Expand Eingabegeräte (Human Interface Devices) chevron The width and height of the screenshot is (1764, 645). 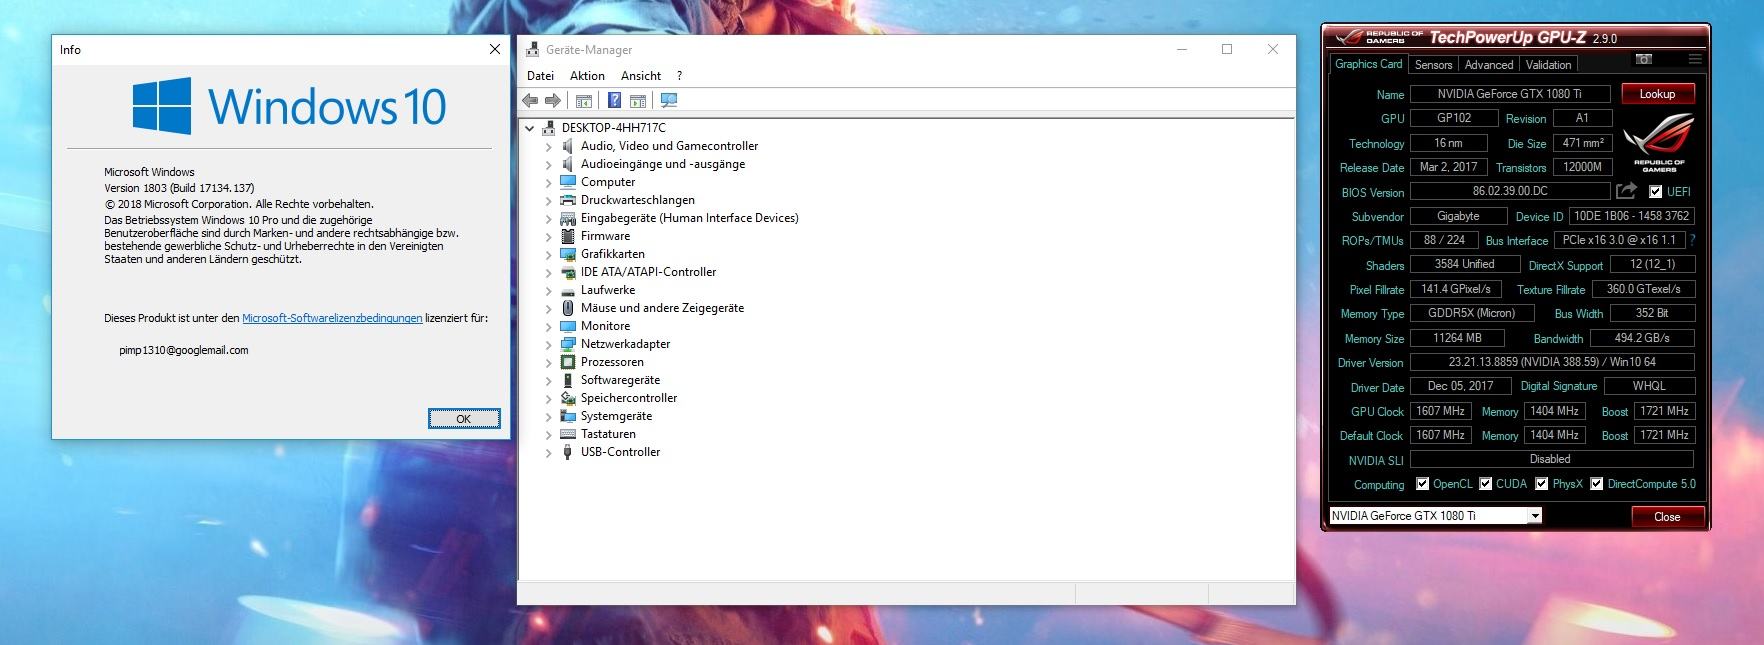coord(548,218)
